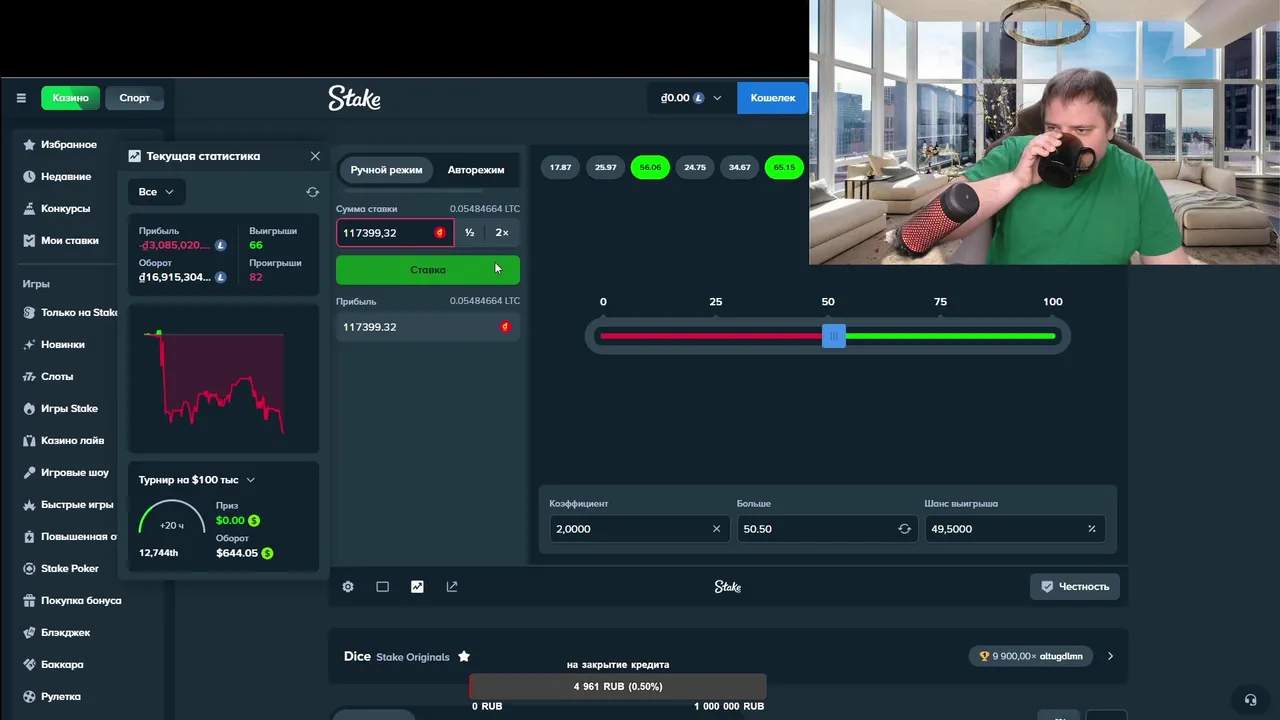The height and width of the screenshot is (720, 1280).
Task: Click the Блэкджек icon in sidebar
Action: click(x=30, y=633)
